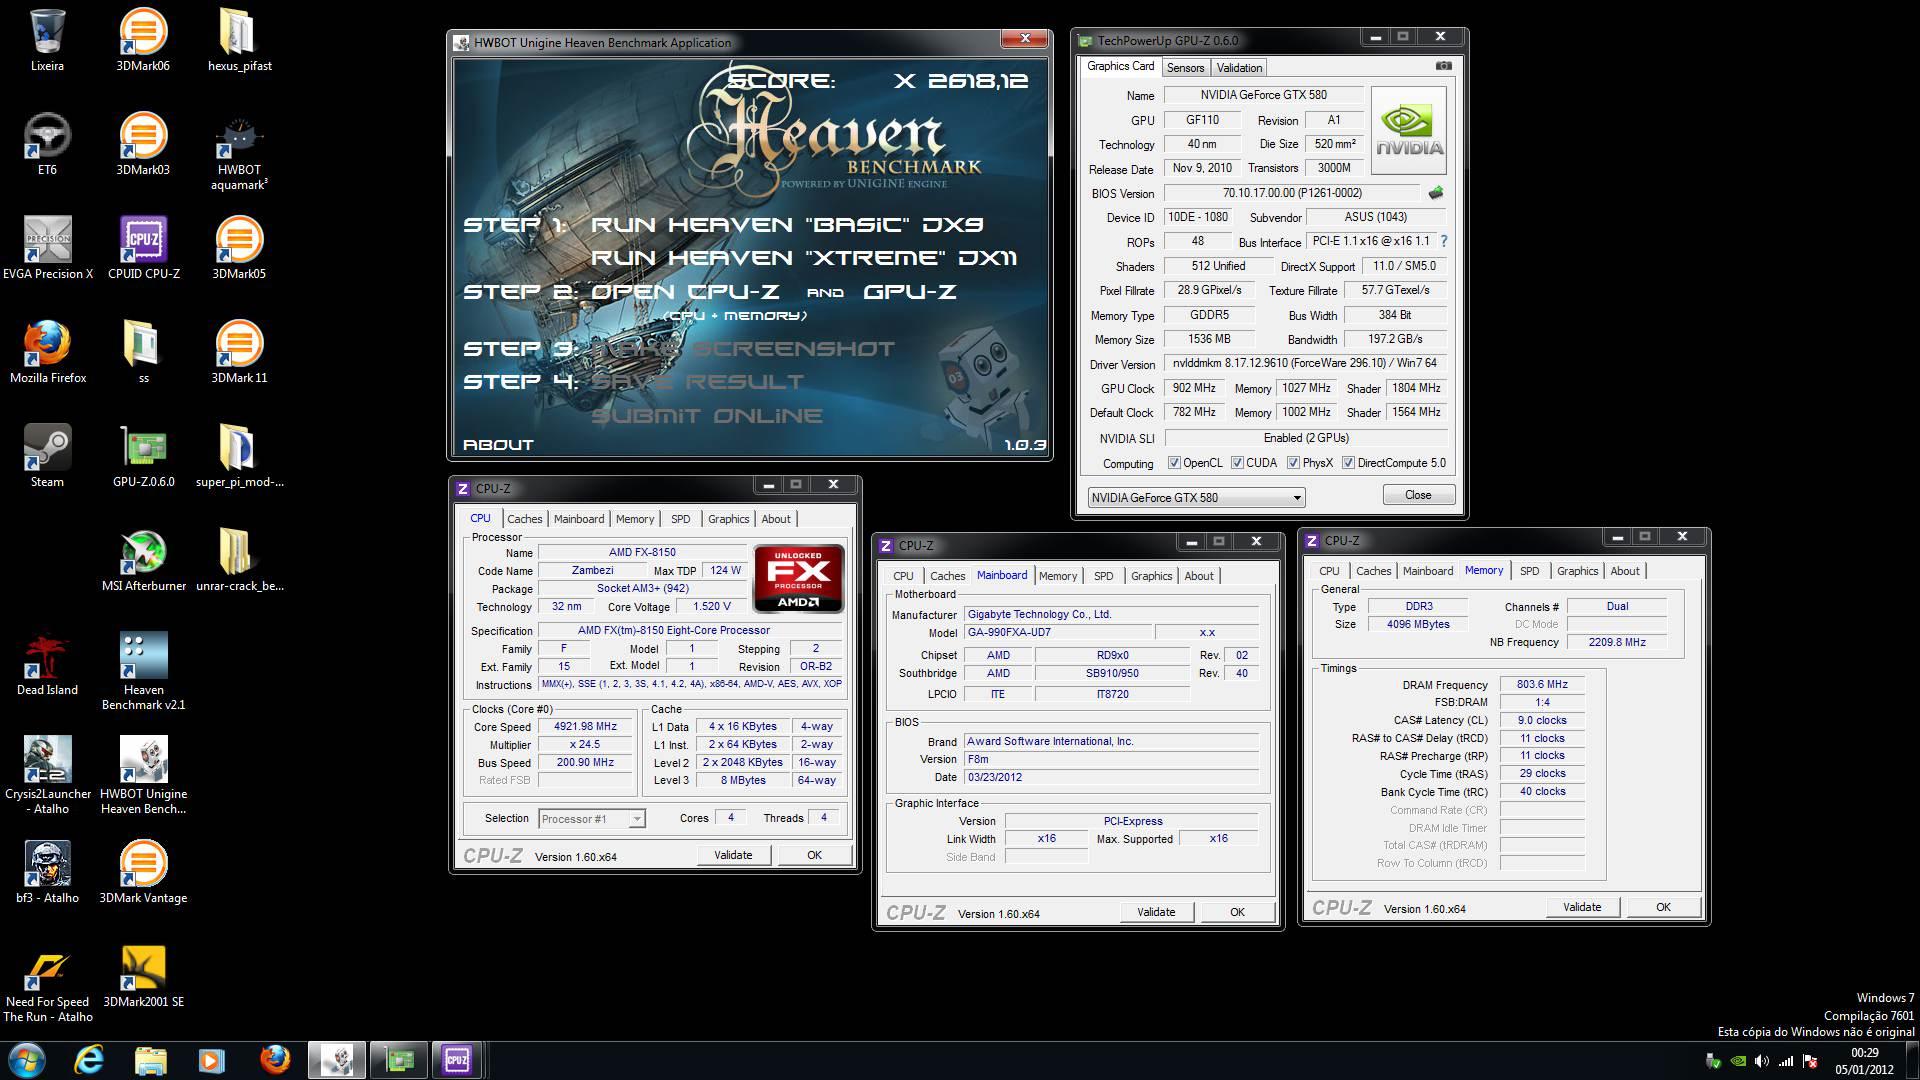Viewport: 1920px width, 1080px height.
Task: Open Processor #1 selection dropdown
Action: pyautogui.click(x=592, y=819)
